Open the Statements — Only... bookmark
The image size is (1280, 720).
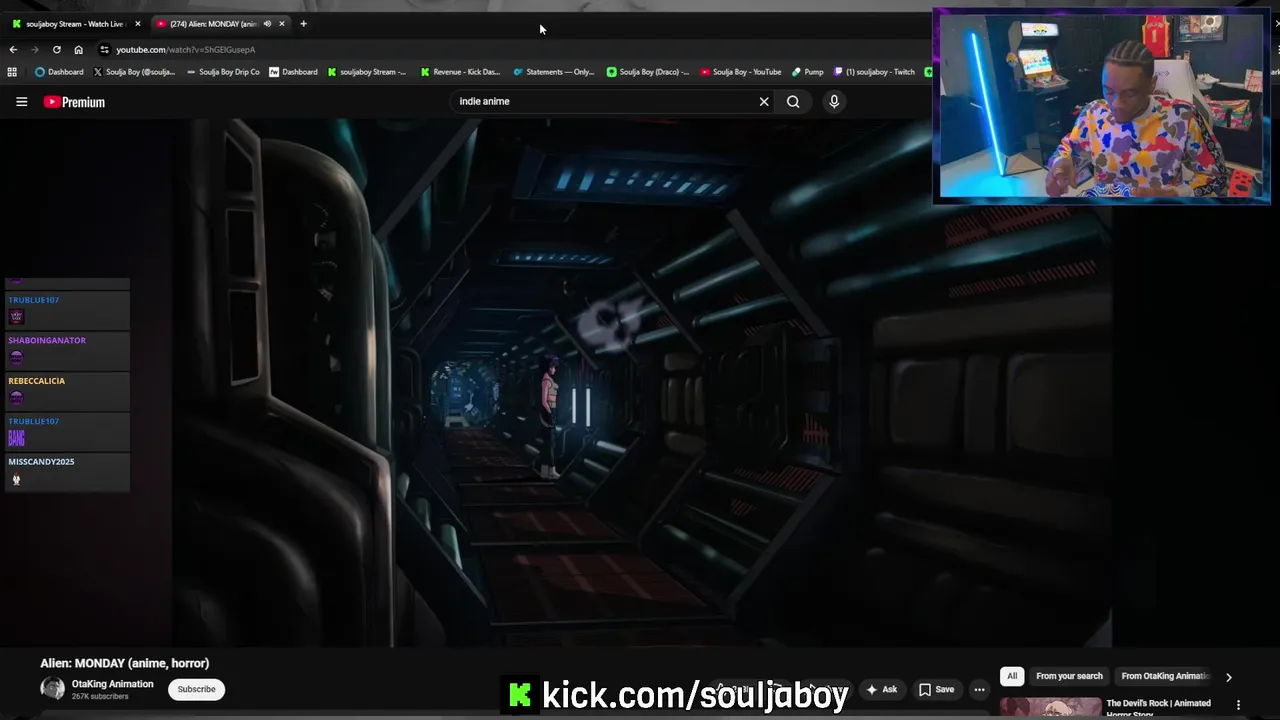tap(554, 72)
